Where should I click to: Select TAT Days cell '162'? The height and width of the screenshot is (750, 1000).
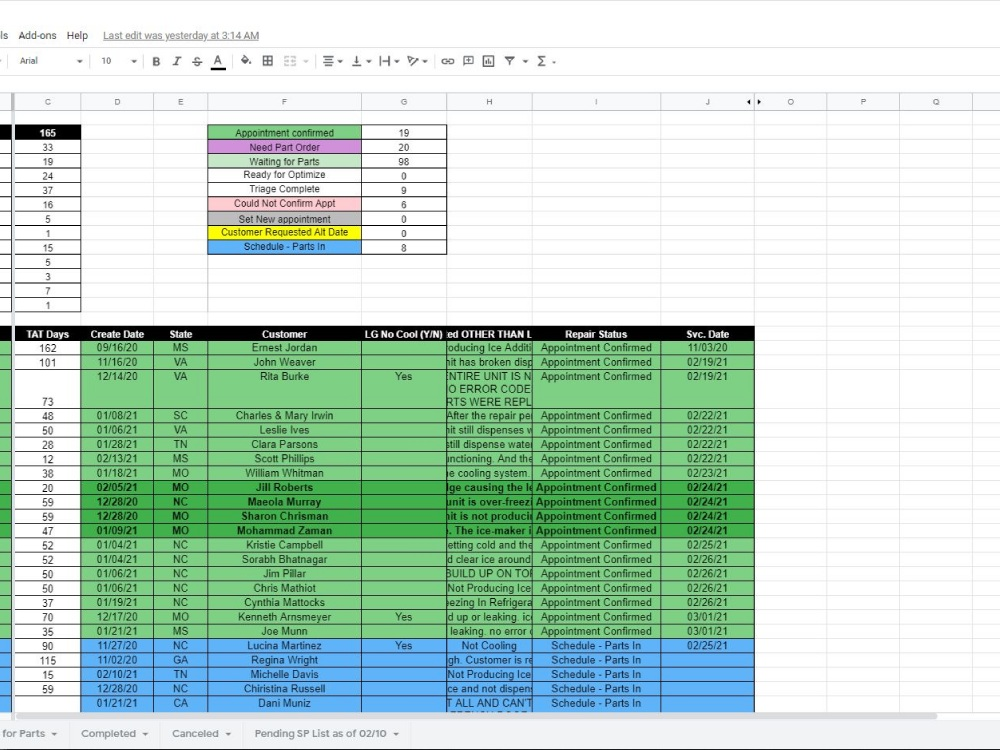click(48, 348)
